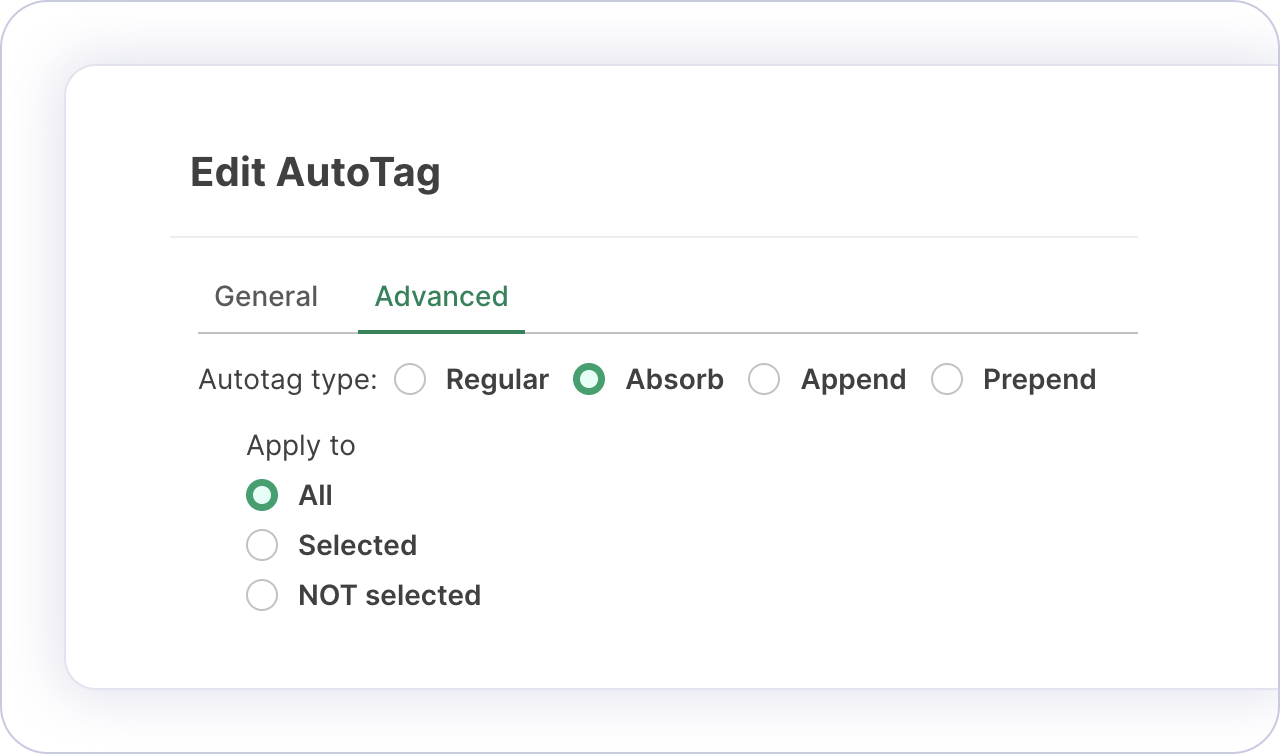Open the Advanced tab
The height and width of the screenshot is (754, 1280).
click(441, 297)
